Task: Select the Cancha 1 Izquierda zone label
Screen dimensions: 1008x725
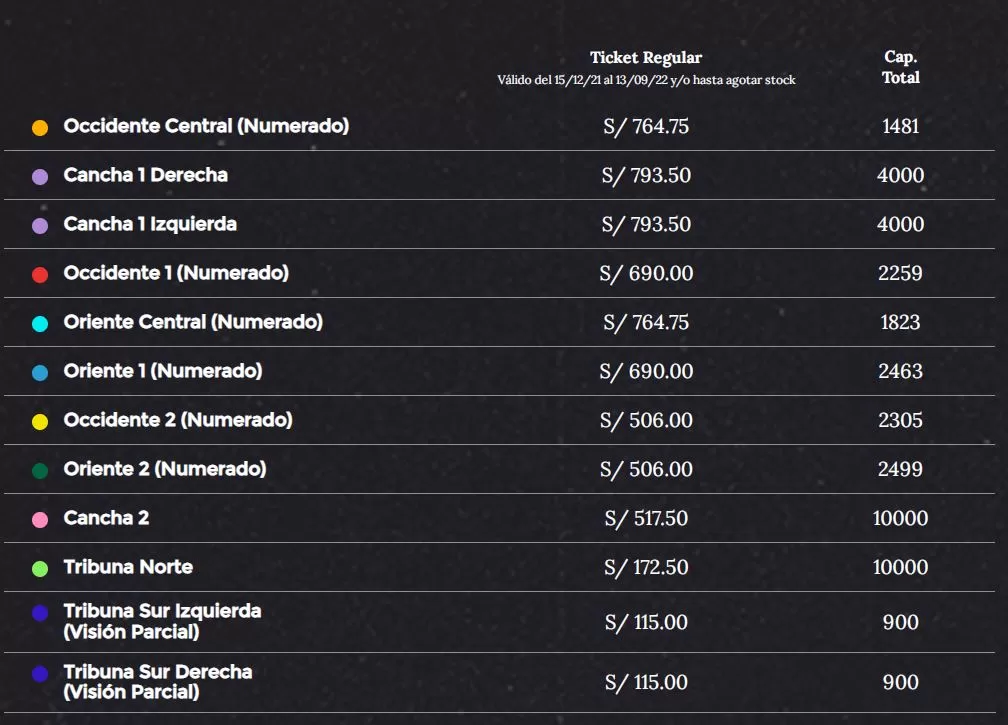Action: pos(150,224)
